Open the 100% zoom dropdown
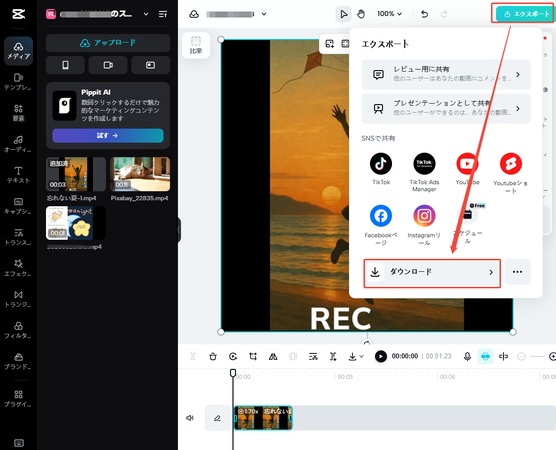This screenshot has height=450, width=556. click(389, 14)
